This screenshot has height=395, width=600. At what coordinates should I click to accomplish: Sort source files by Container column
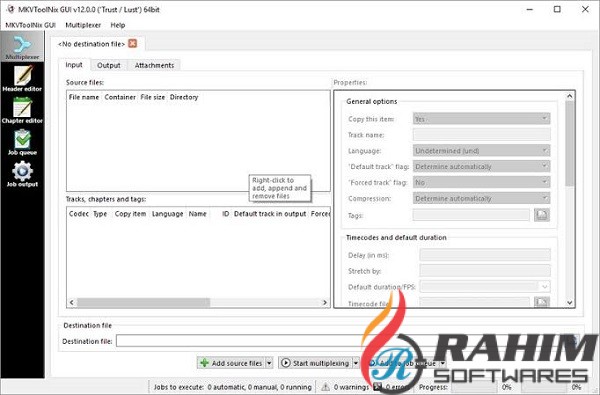[x=120, y=97]
